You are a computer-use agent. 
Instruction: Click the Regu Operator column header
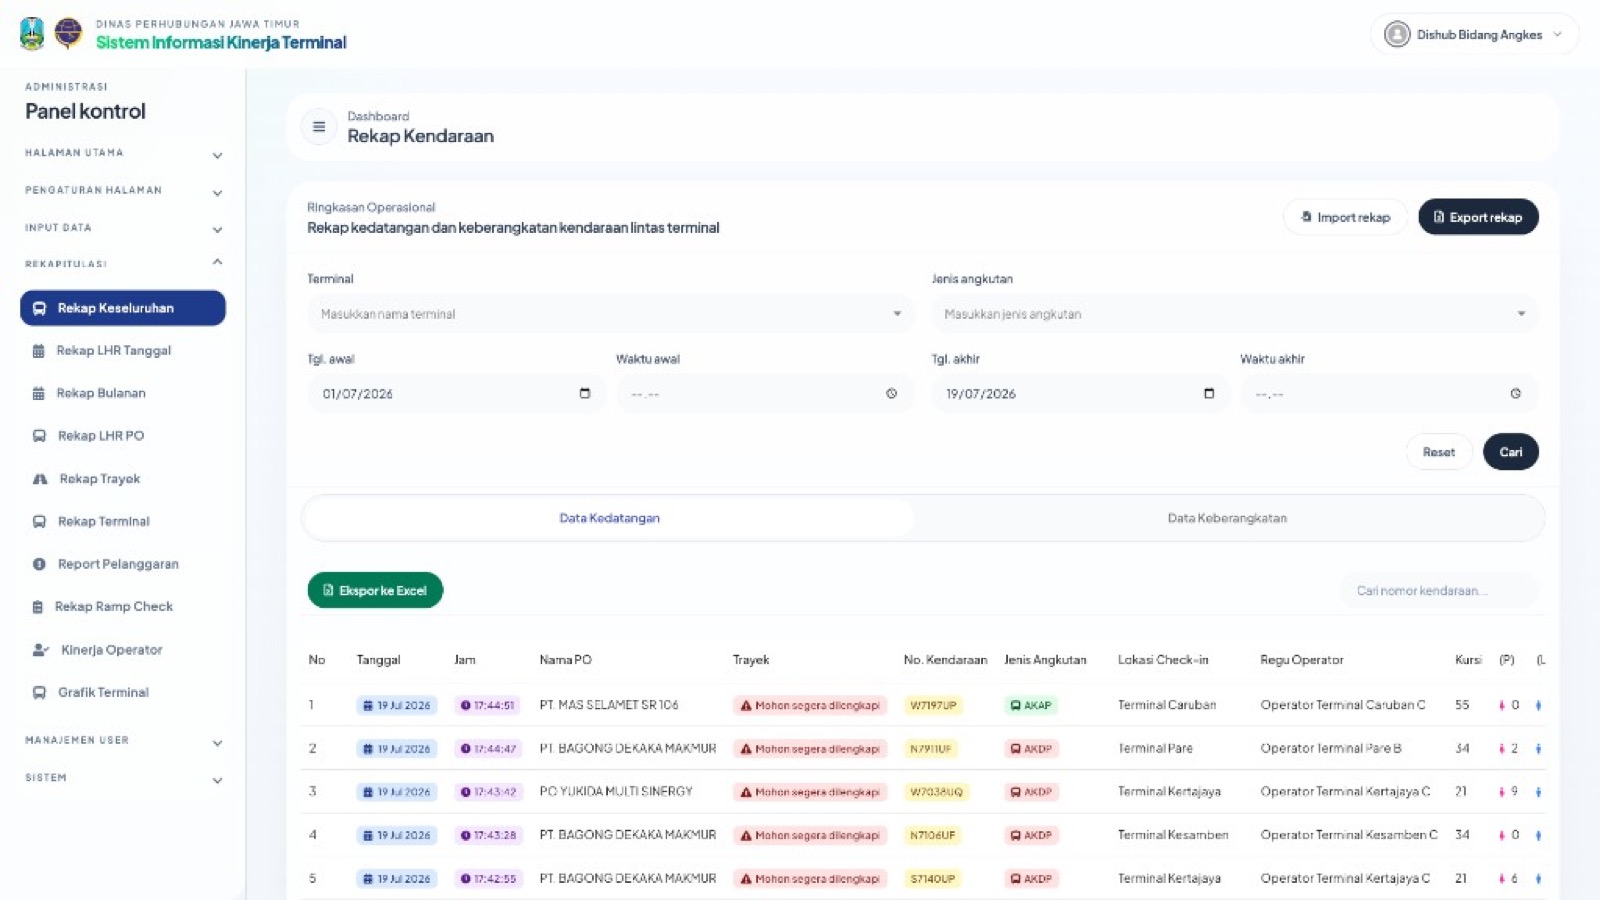[x=1302, y=660]
